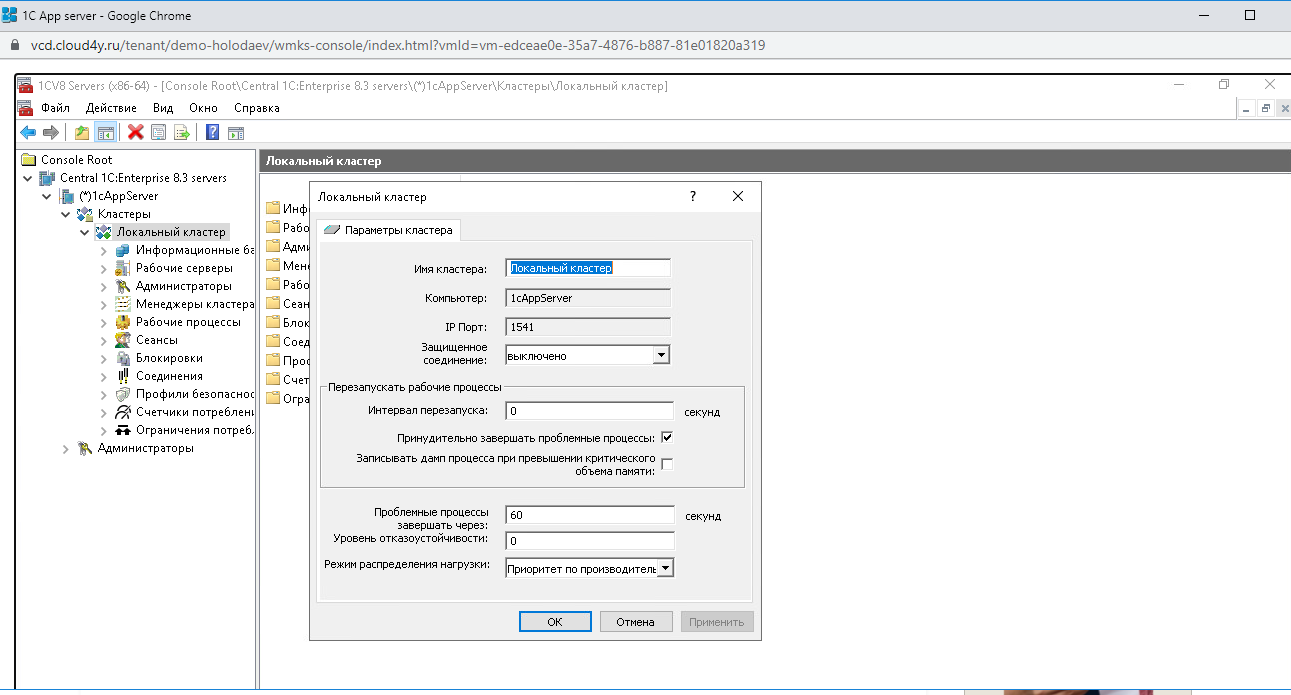Image resolution: width=1291 pixels, height=695 pixels.
Task: Expand the Менеджеры кластера node
Action: (104, 304)
